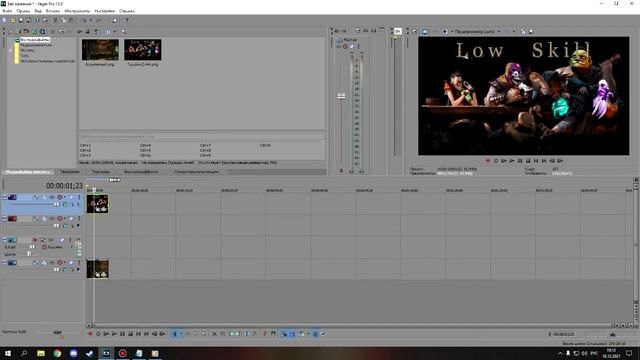Screen dimensions: 640x360
Task: Click Play in the timeline transport bar
Action: click(115, 334)
